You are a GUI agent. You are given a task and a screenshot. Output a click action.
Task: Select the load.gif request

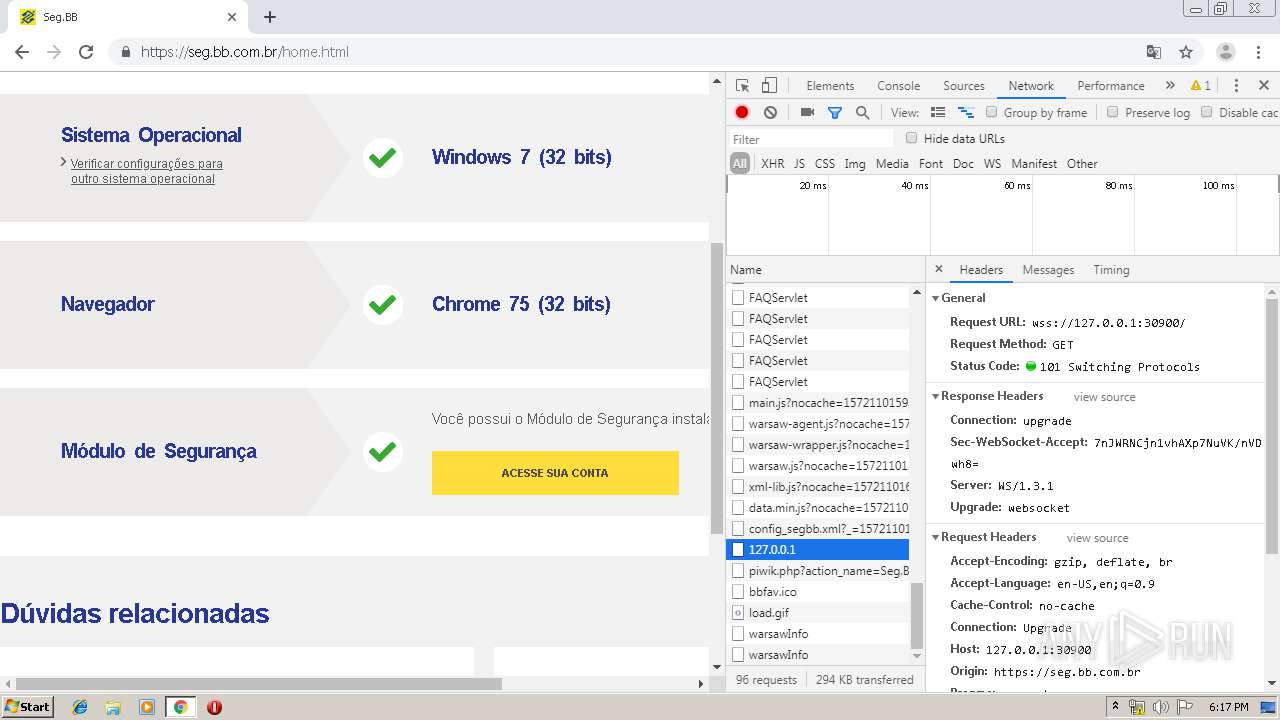(818, 613)
